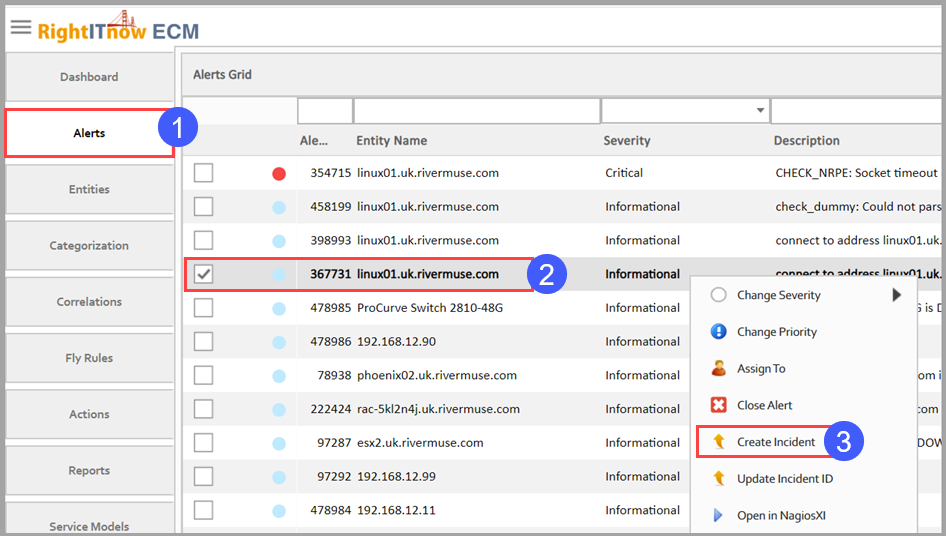Sort by Ale... ID column header
The width and height of the screenshot is (946, 536).
pyautogui.click(x=314, y=141)
